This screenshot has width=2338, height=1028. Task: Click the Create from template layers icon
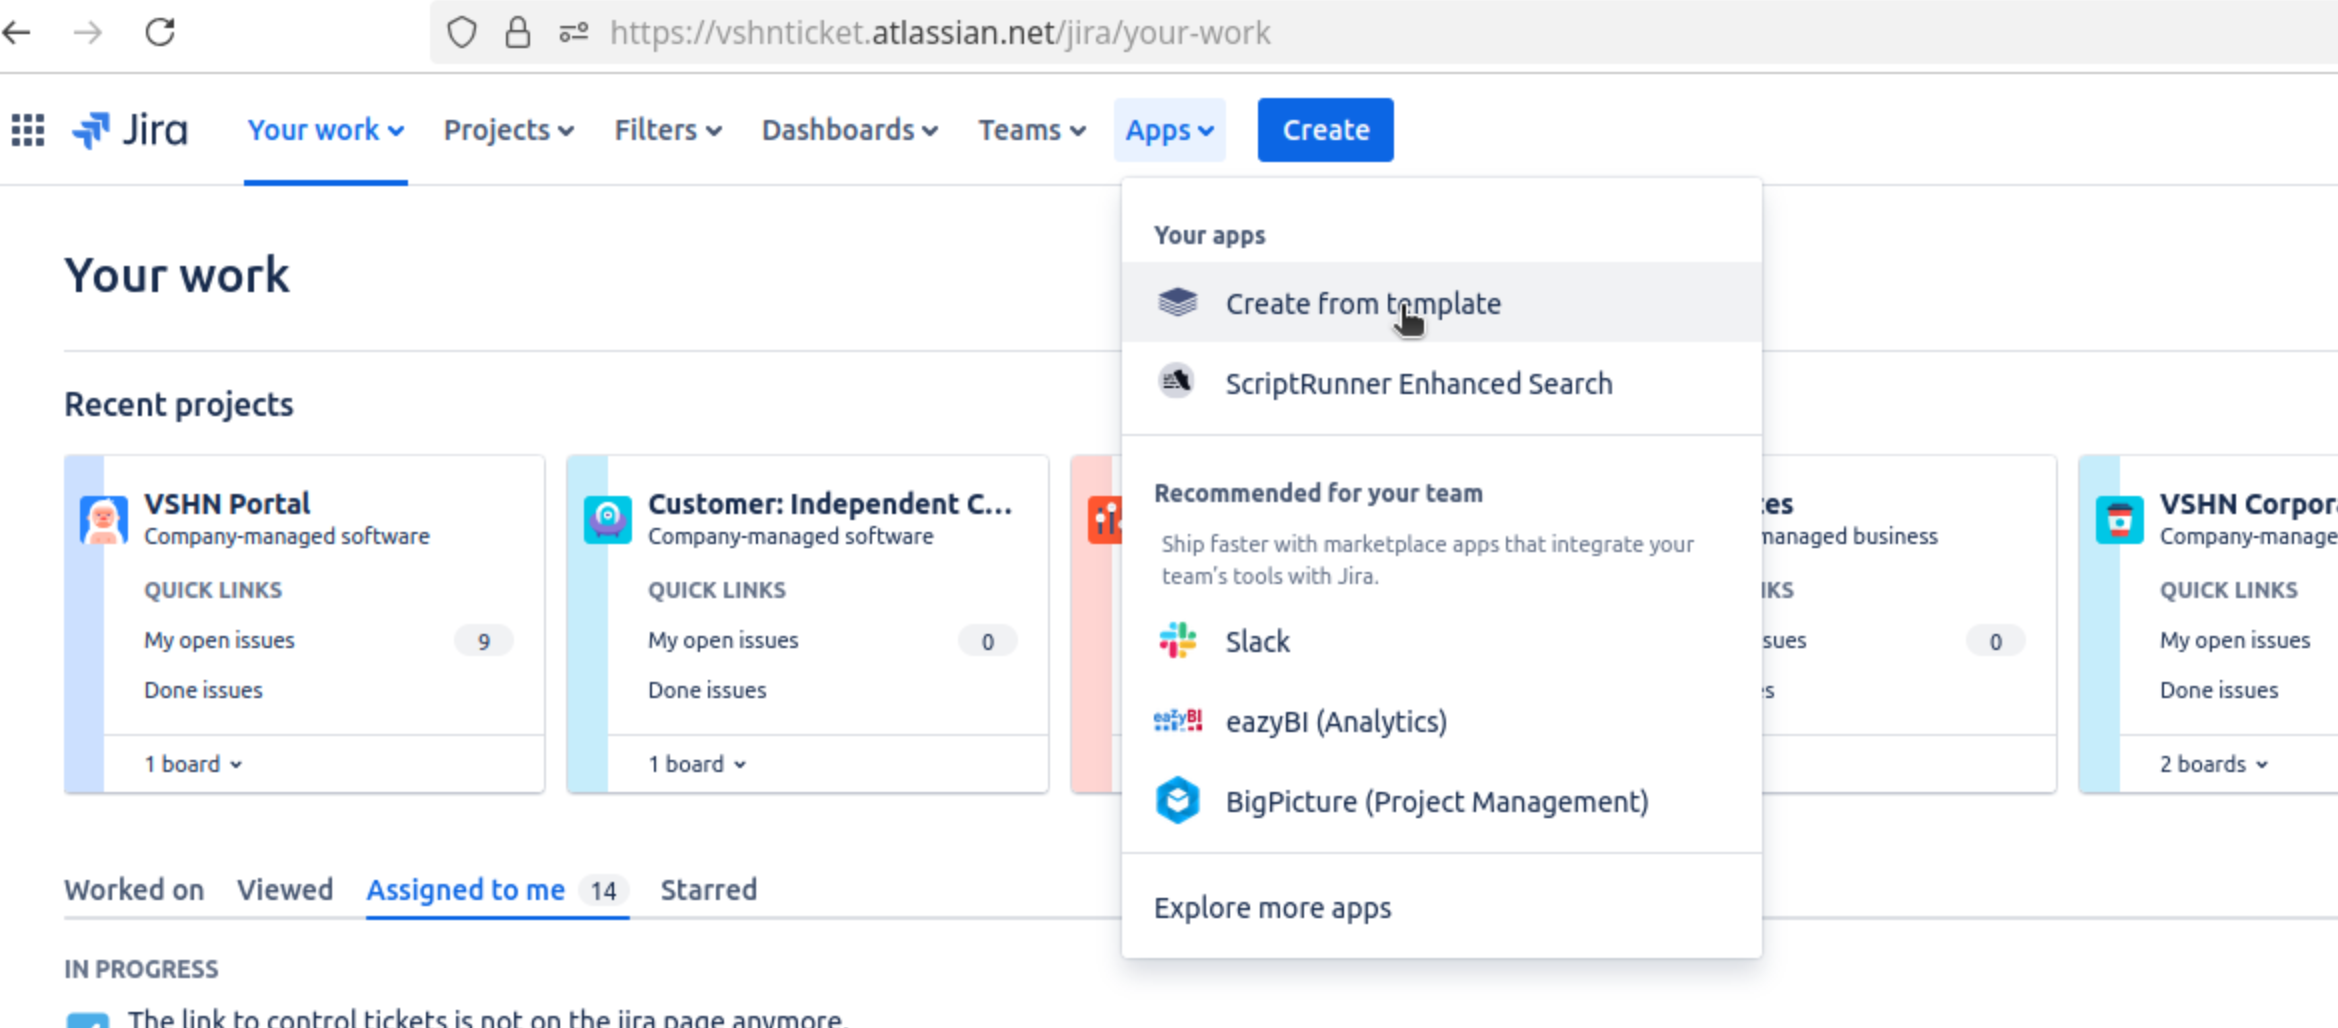pos(1177,302)
